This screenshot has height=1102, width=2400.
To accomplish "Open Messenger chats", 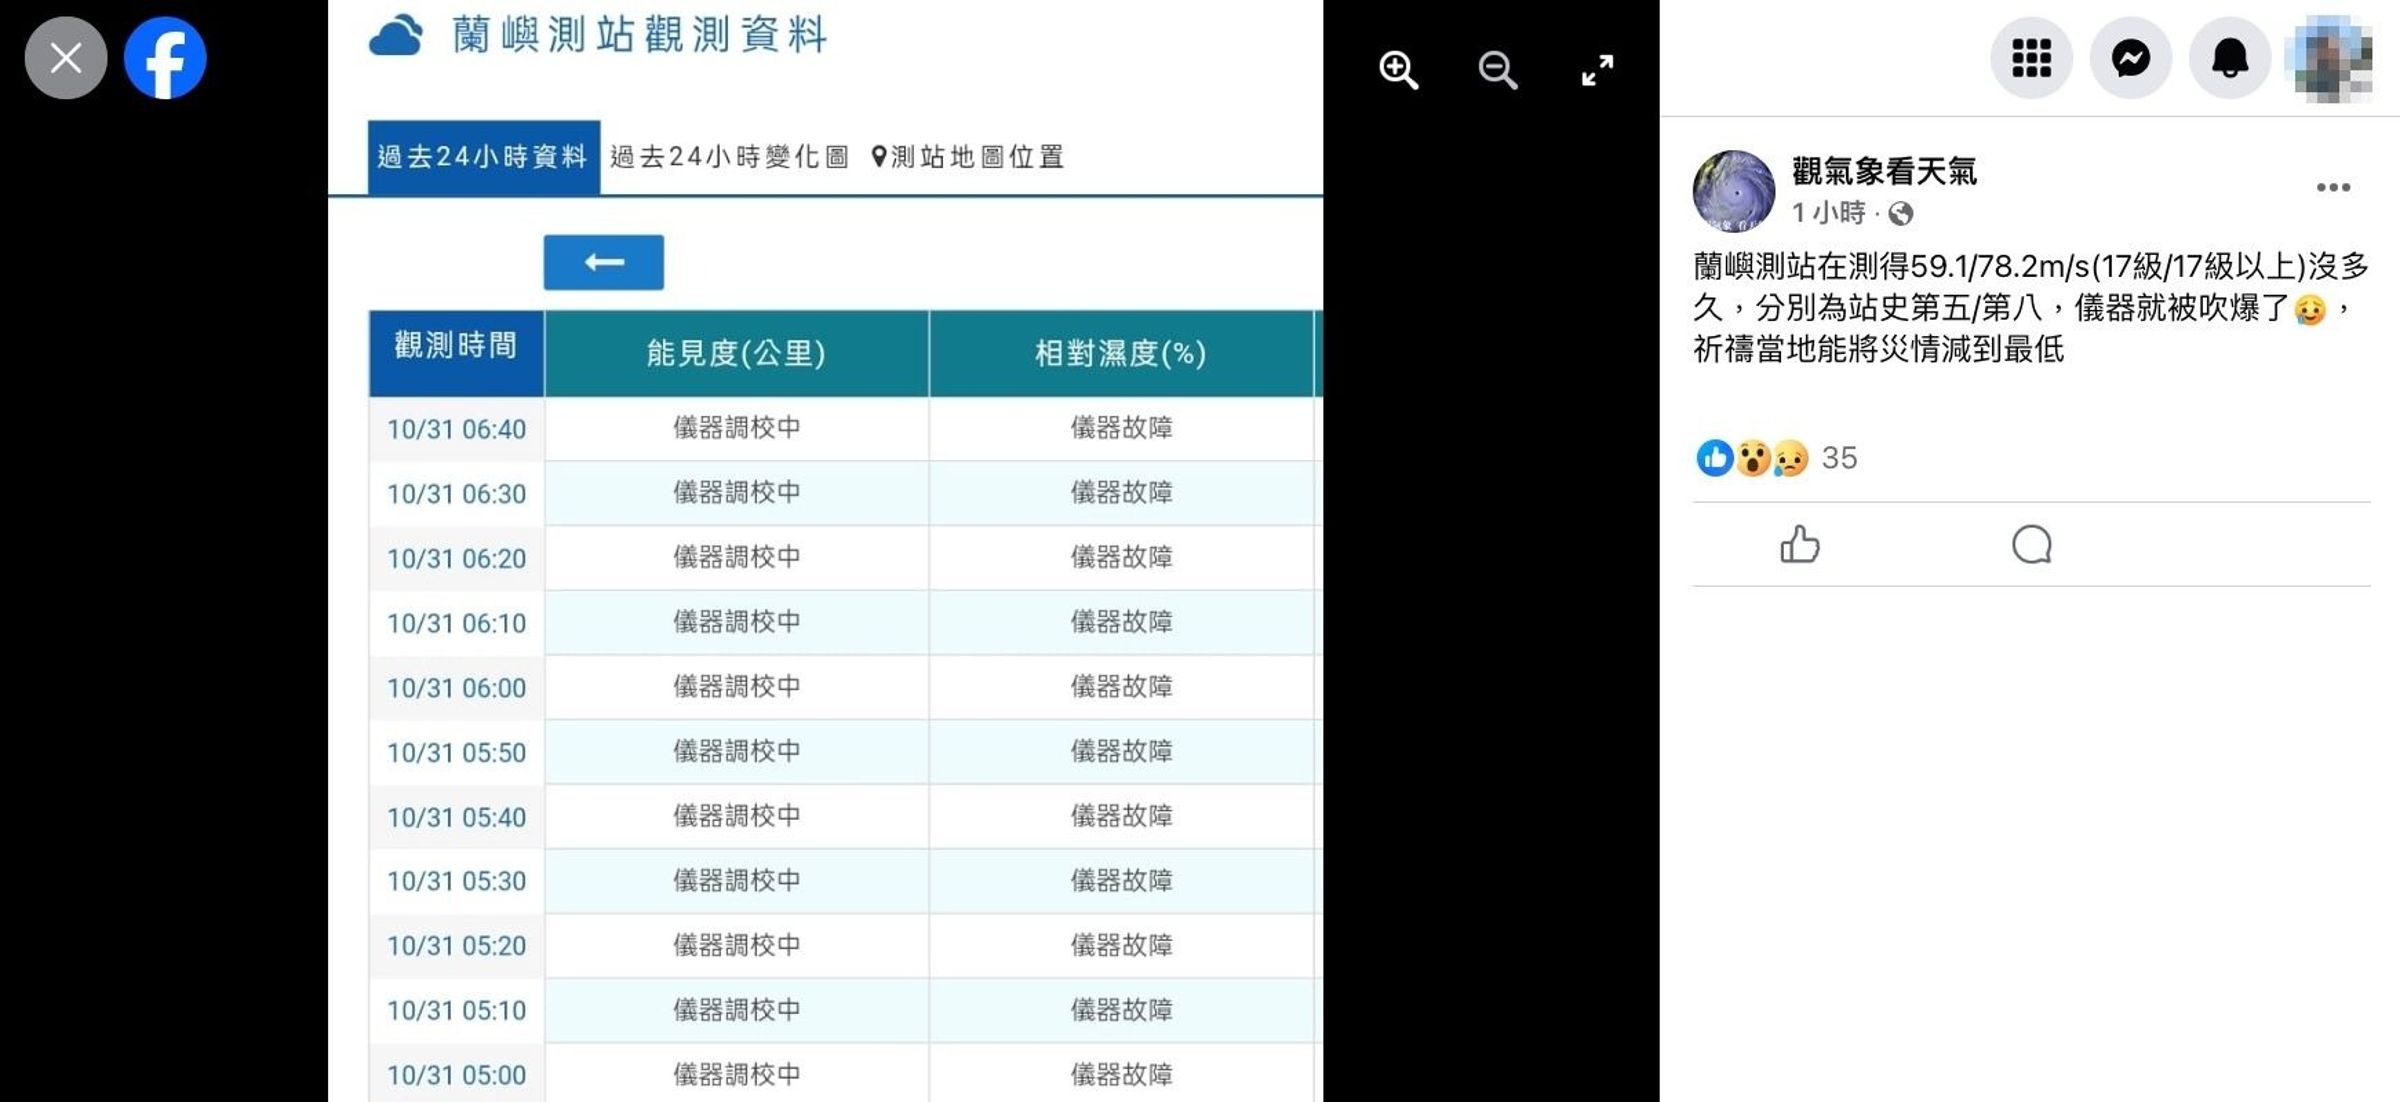I will point(2131,58).
